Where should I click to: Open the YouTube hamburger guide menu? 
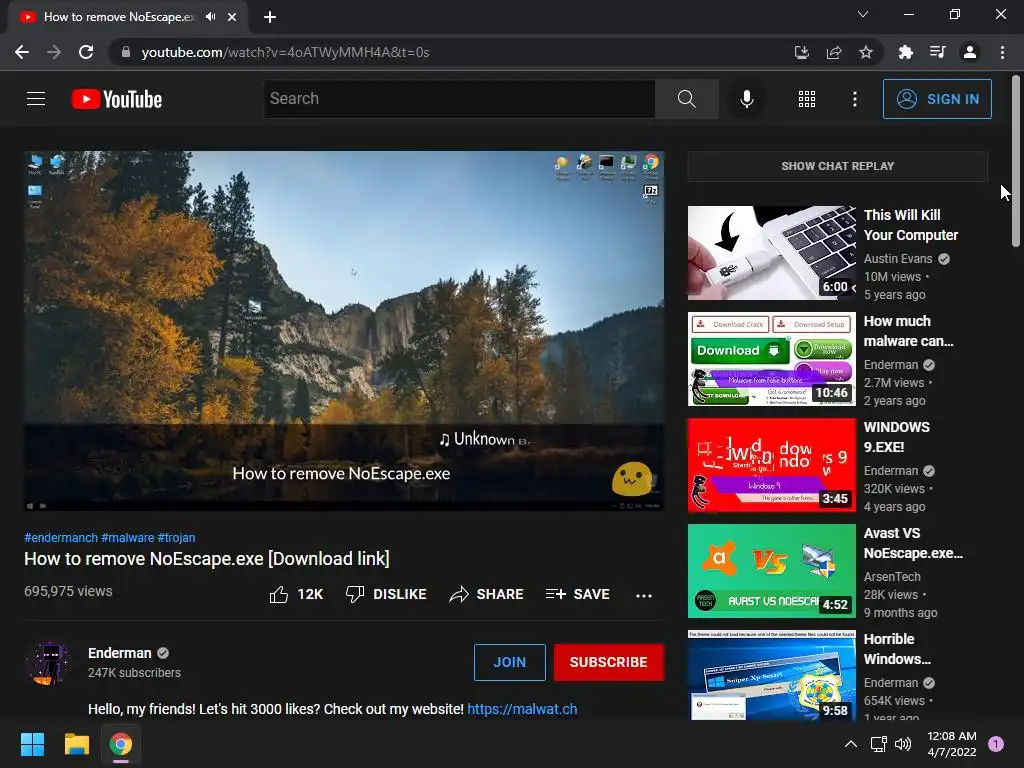[36, 99]
